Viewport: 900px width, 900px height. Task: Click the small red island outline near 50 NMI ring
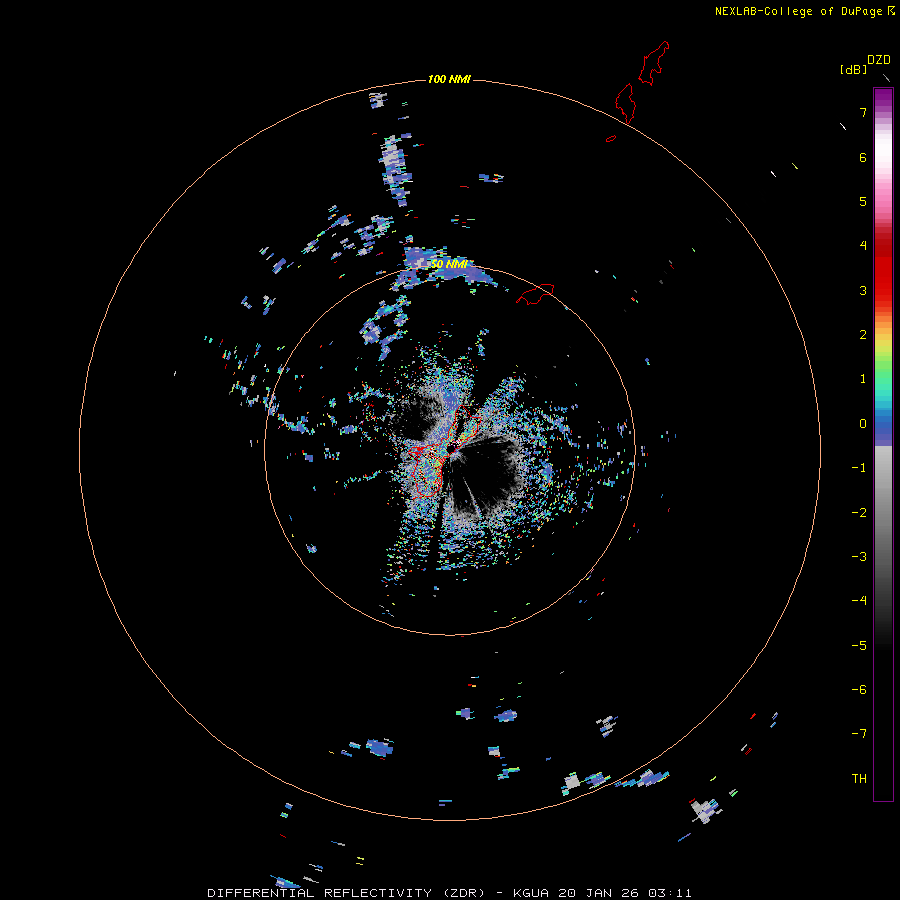click(x=535, y=294)
